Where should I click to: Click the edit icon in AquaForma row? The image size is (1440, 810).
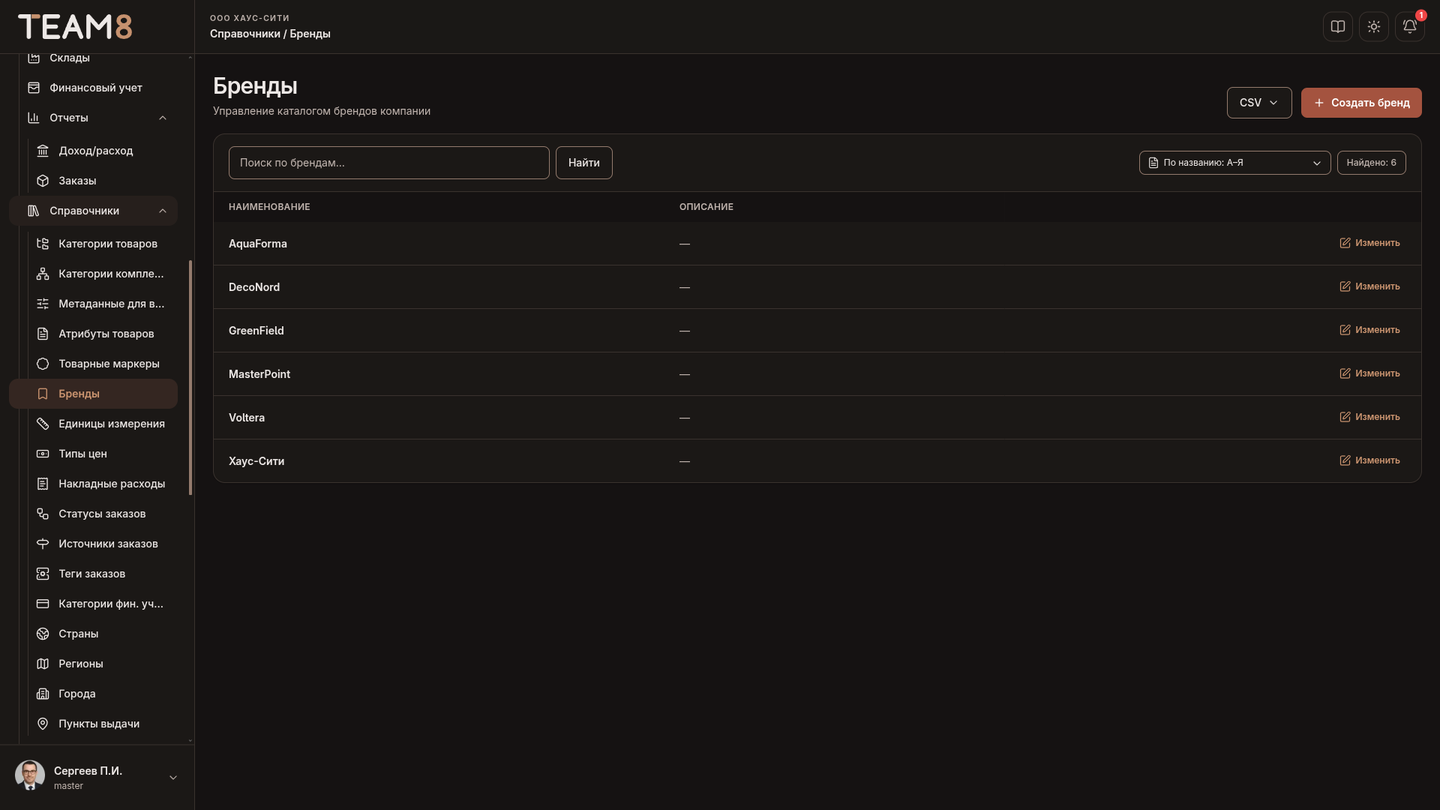coord(1345,243)
